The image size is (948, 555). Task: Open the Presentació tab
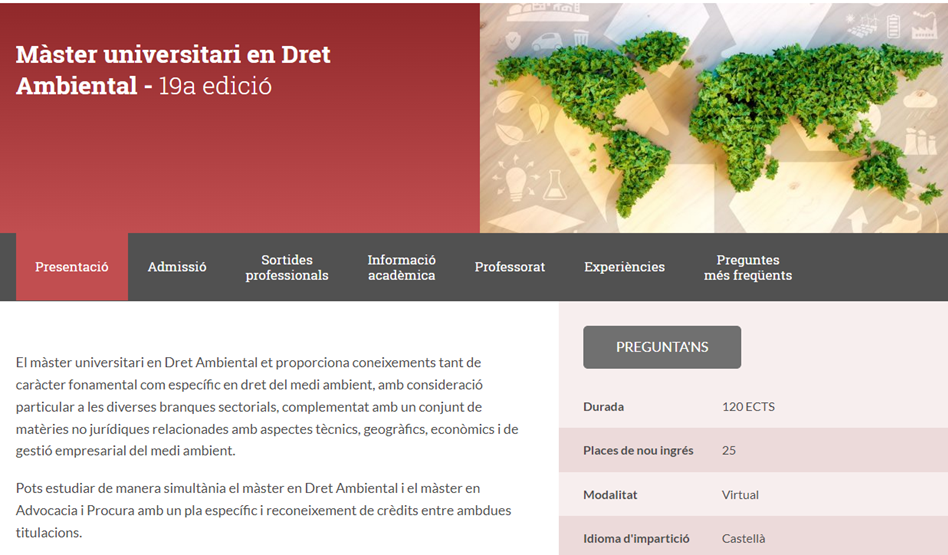pyautogui.click(x=72, y=267)
